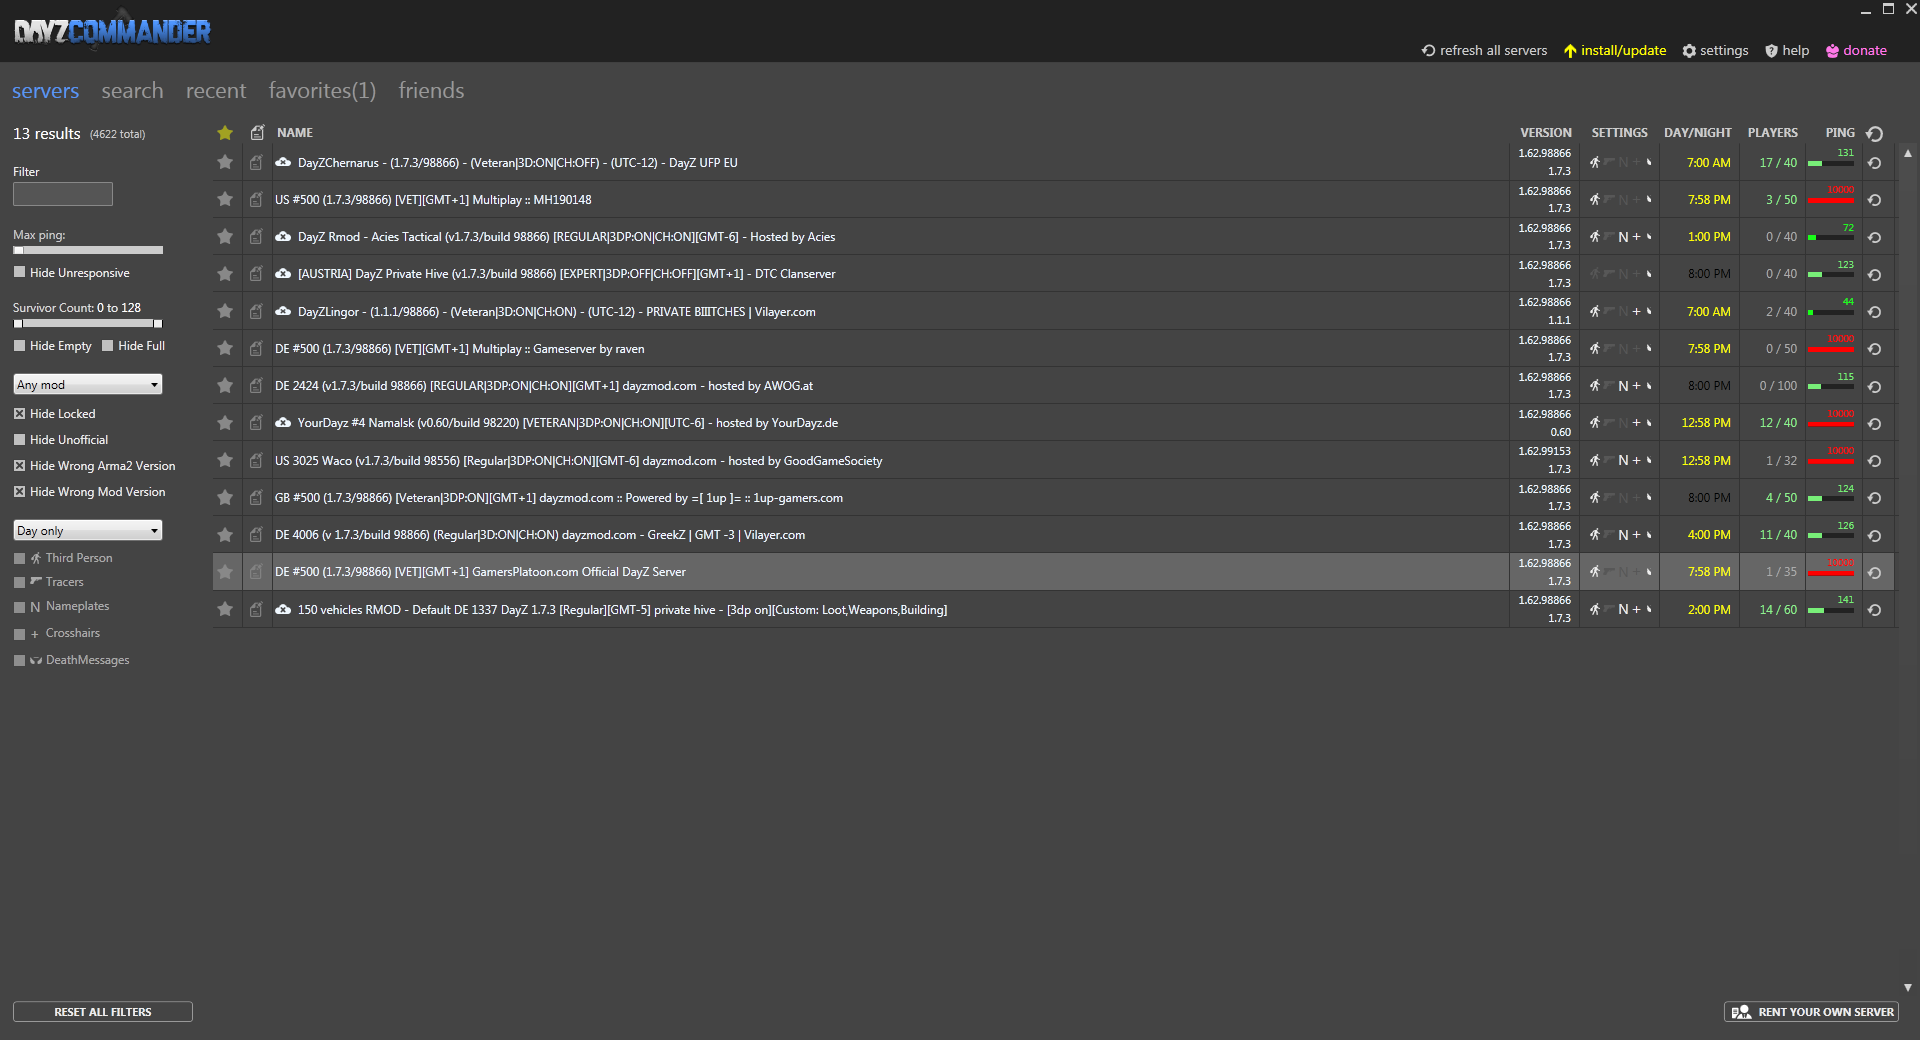The height and width of the screenshot is (1040, 1920).
Task: Enable the DeathMessages filter checkbox
Action: coord(19,660)
